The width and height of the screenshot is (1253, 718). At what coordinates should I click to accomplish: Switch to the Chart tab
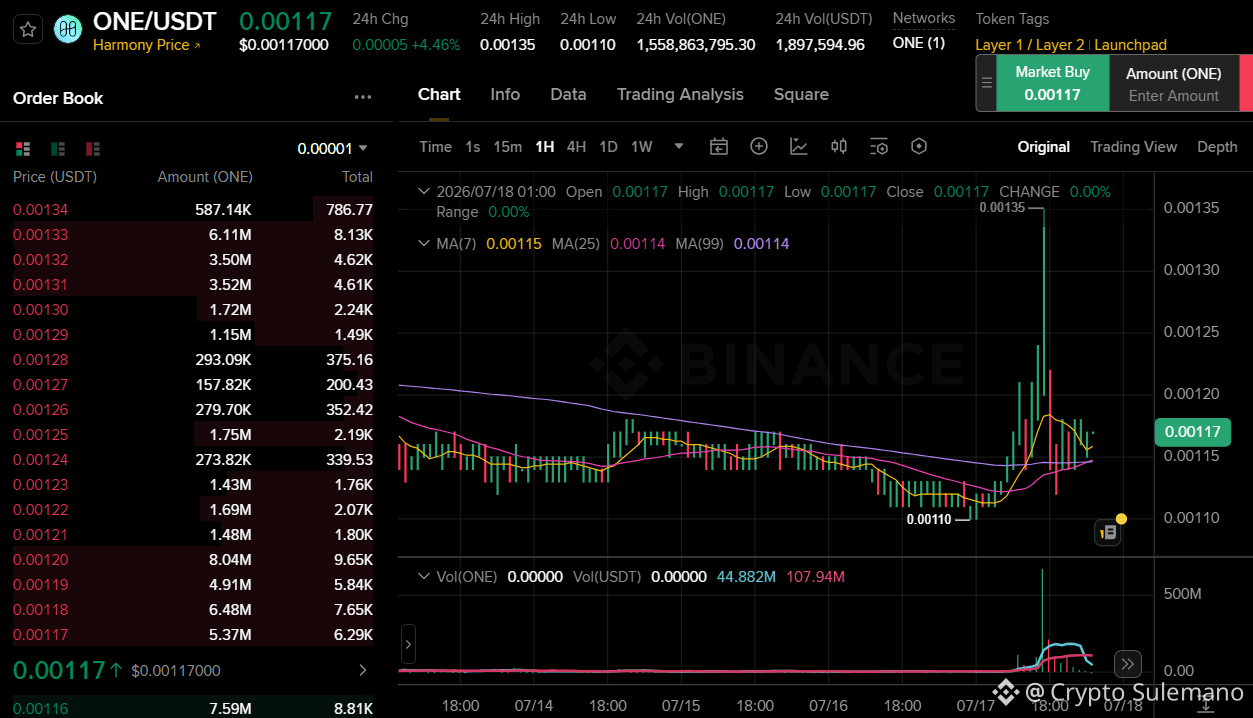coord(439,94)
